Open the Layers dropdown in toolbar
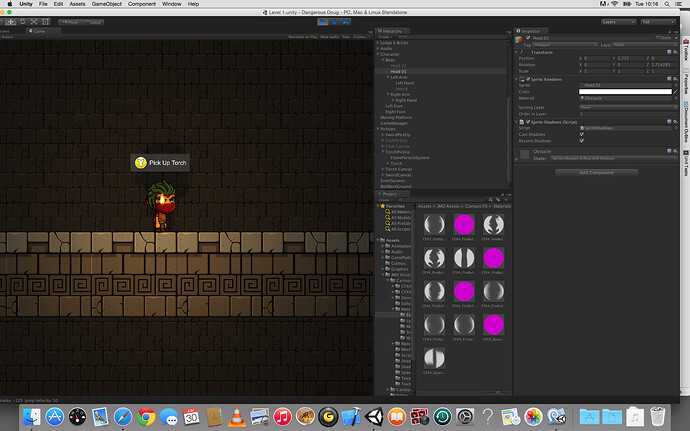Screen dimensions: 690x431 618,22
